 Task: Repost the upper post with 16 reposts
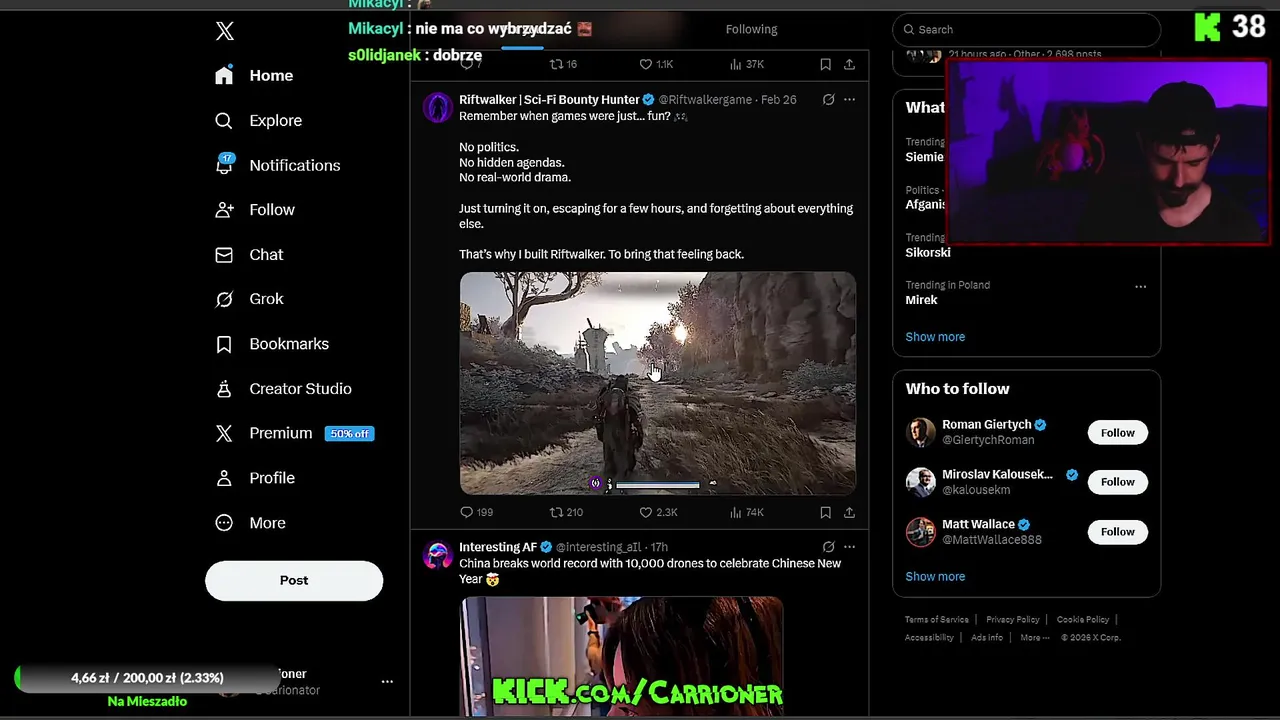coord(563,65)
